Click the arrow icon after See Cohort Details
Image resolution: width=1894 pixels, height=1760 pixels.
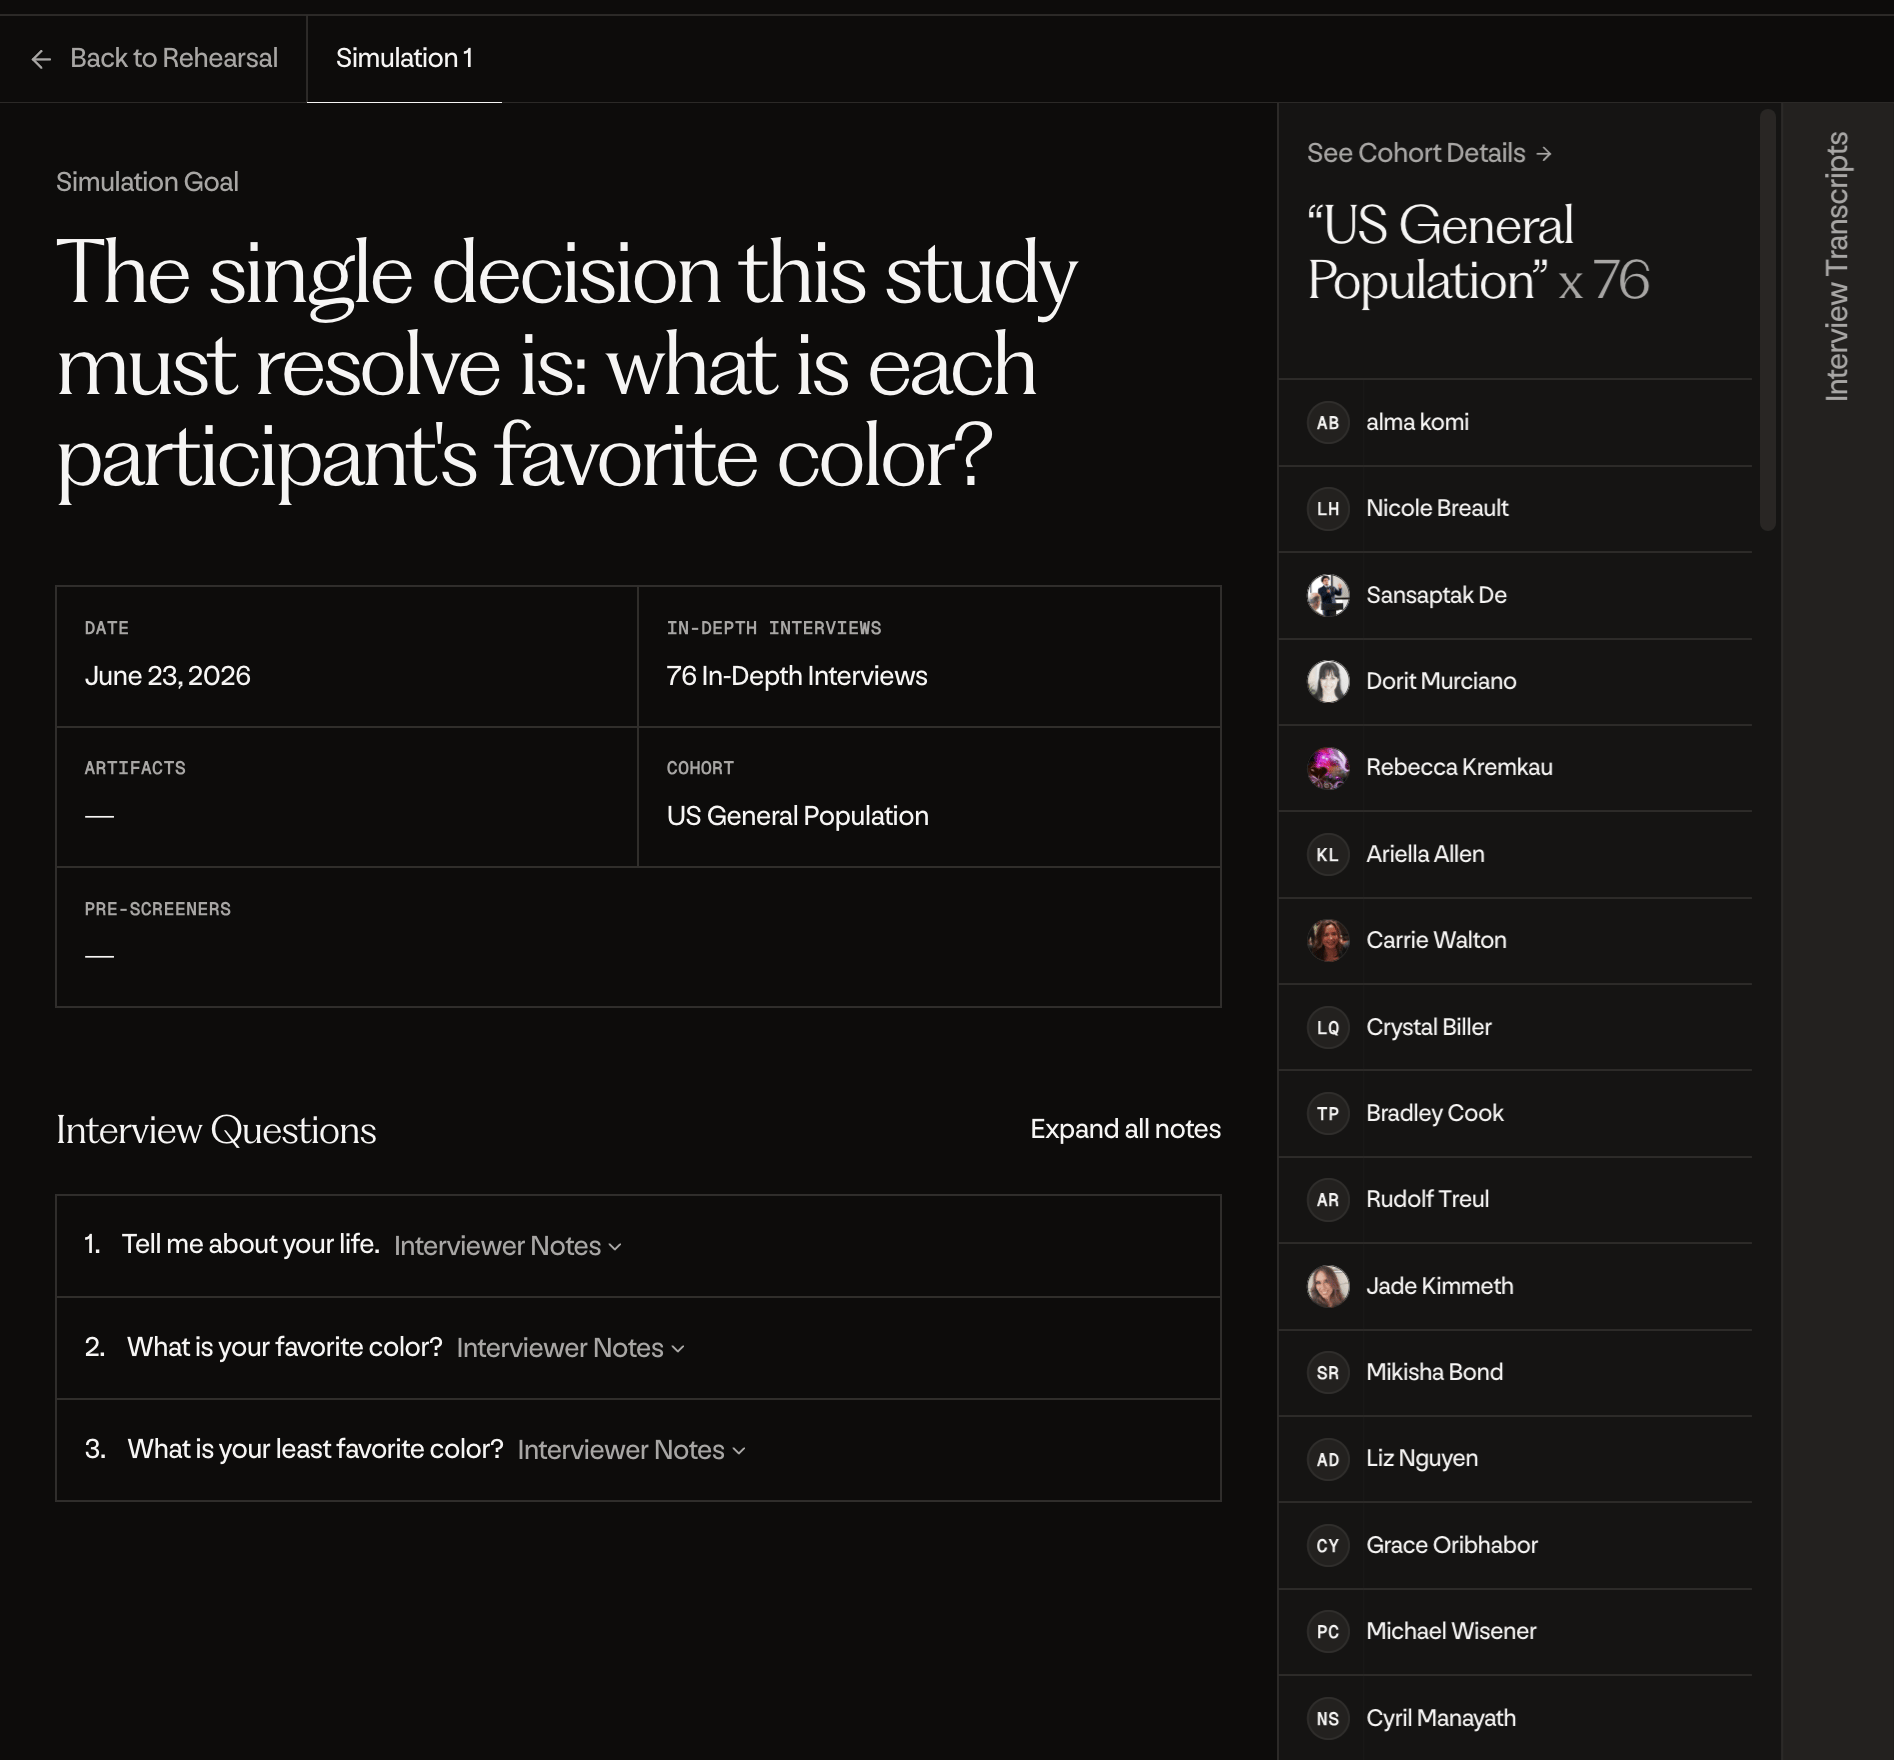pyautogui.click(x=1544, y=154)
